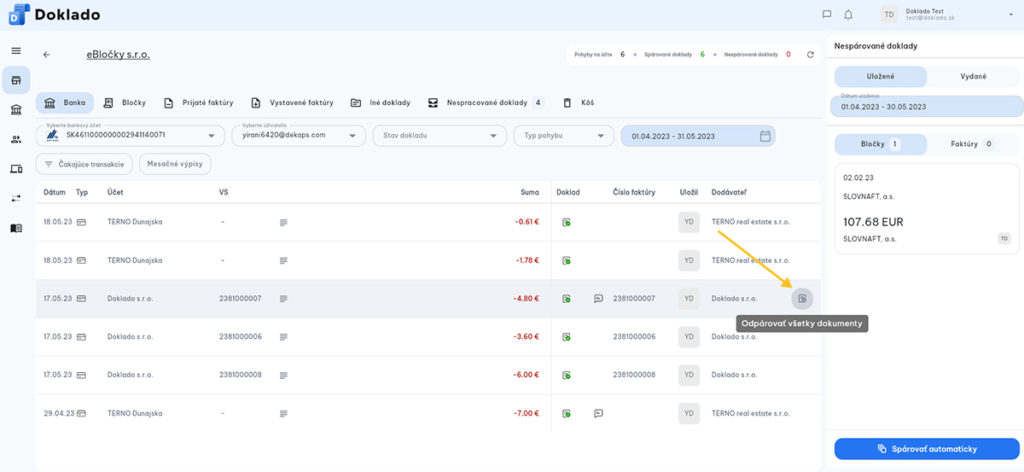Open comment icon on the -4.80 € row
The image size is (1024, 472).
click(598, 298)
